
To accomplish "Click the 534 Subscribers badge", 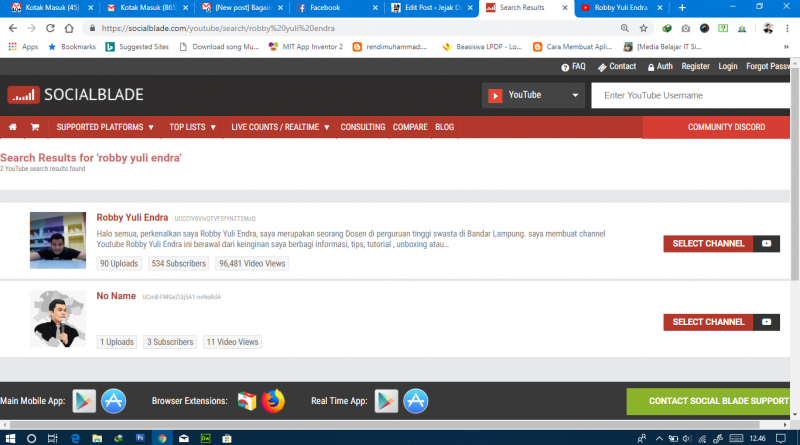I will tap(179, 263).
